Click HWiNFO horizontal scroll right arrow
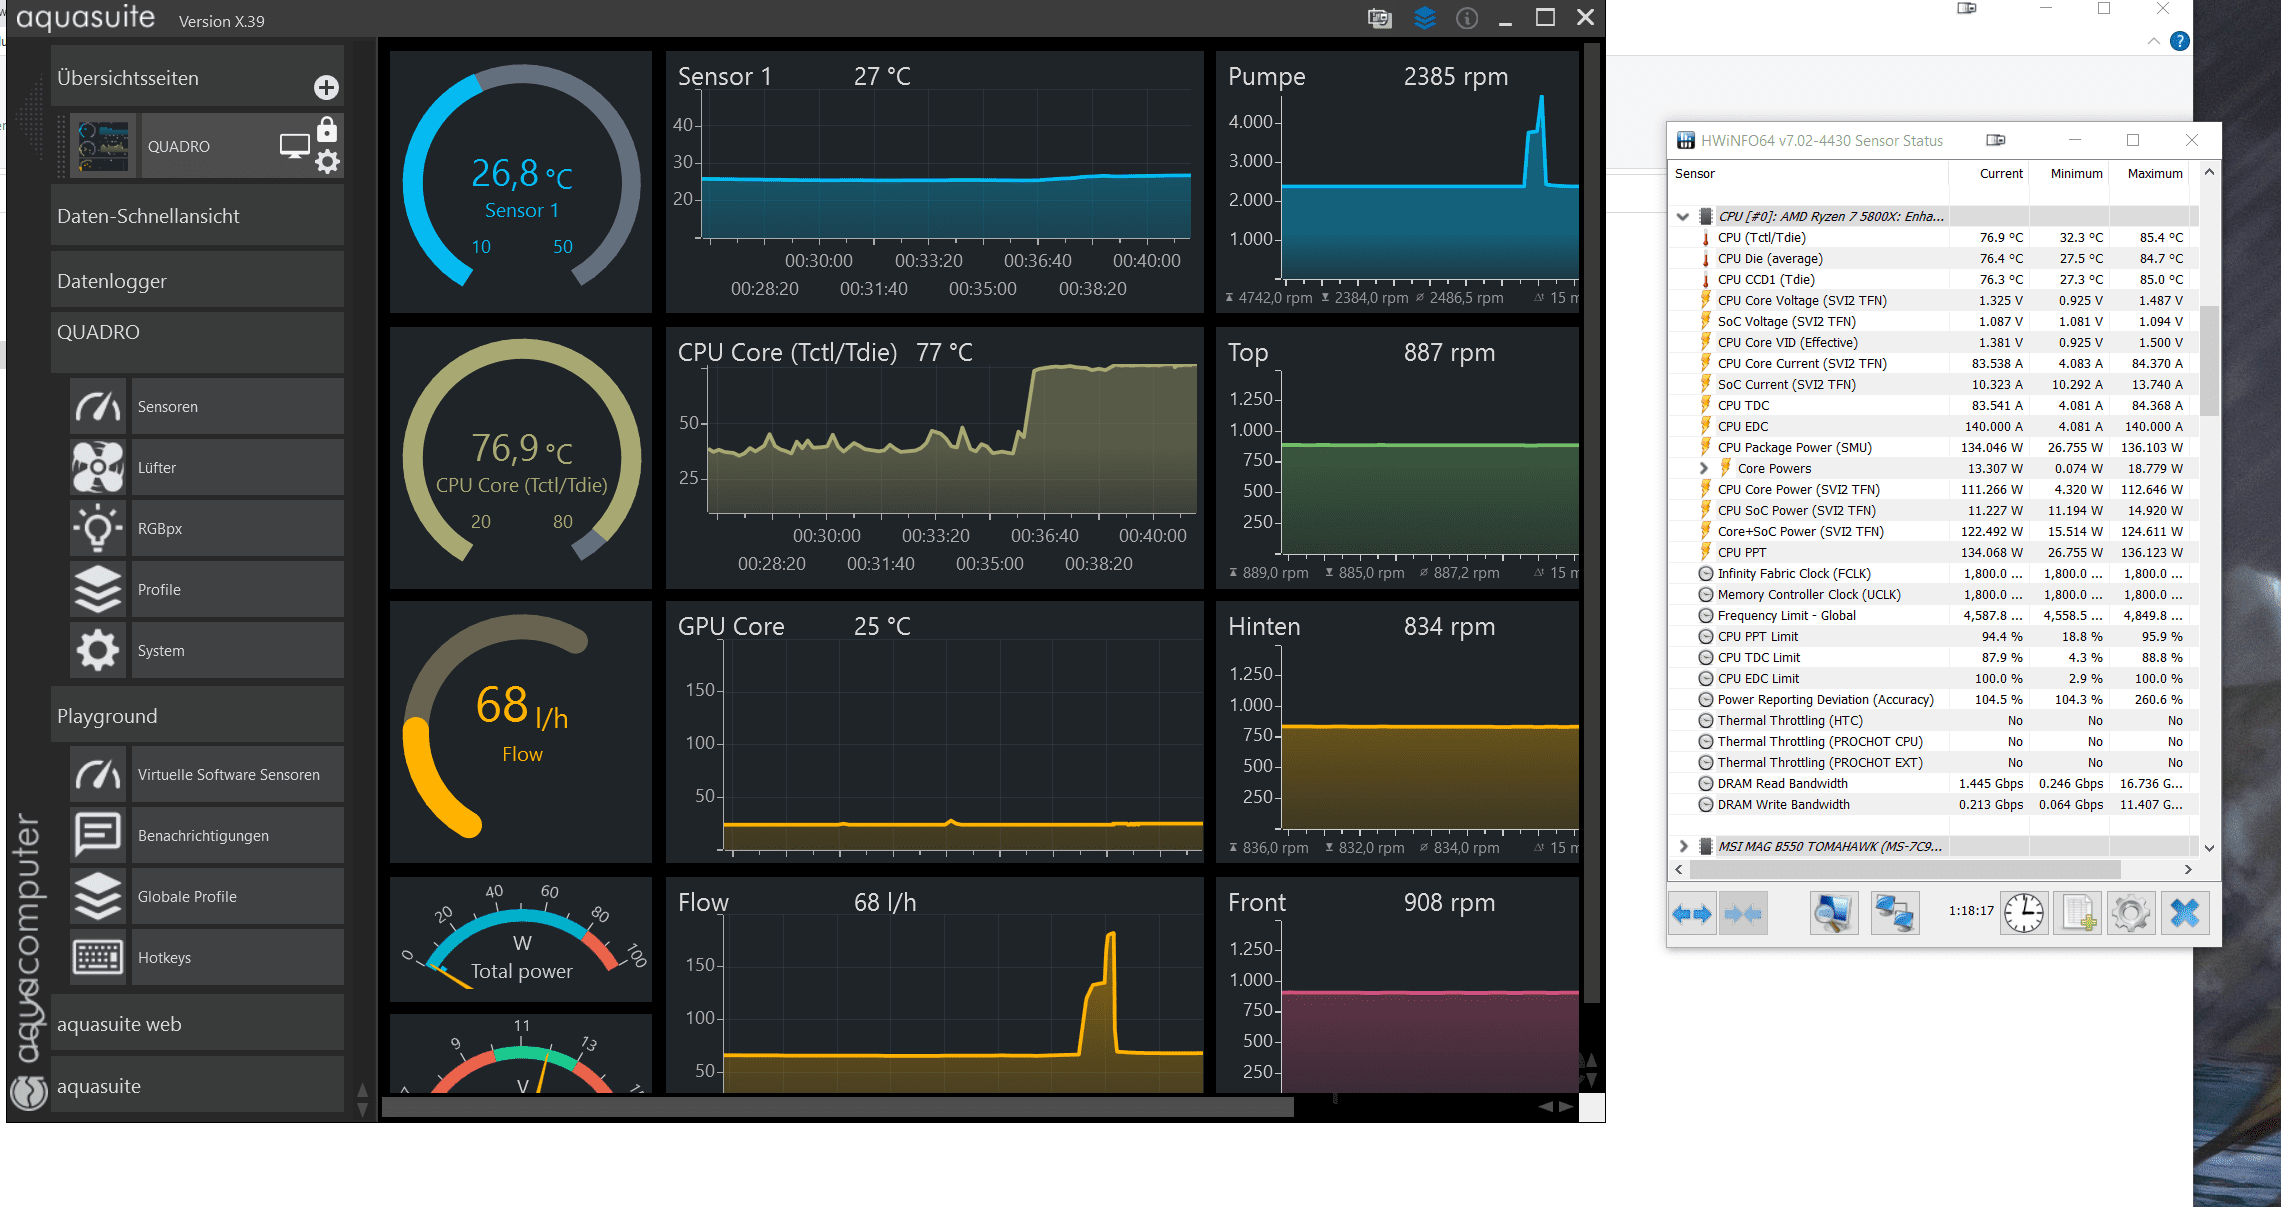The width and height of the screenshot is (2281, 1207). (2188, 870)
